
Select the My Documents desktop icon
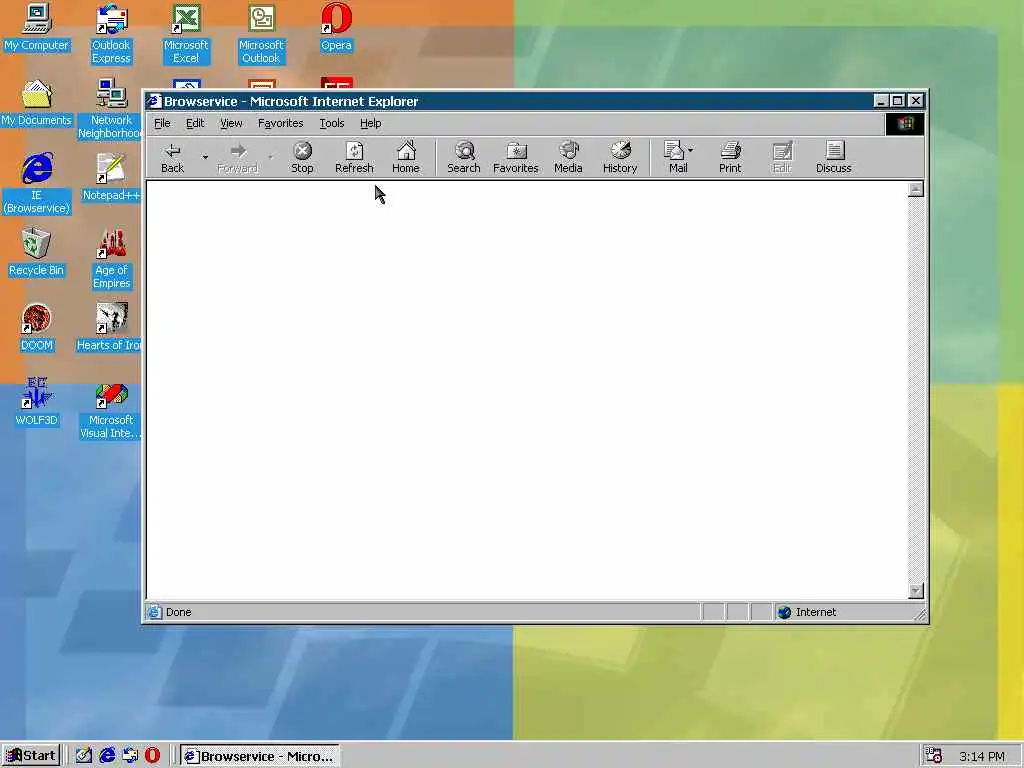(x=36, y=103)
